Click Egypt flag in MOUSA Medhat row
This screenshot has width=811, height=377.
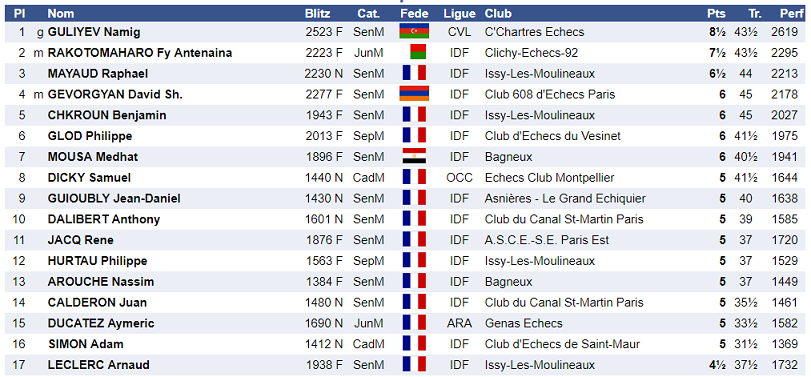click(414, 156)
